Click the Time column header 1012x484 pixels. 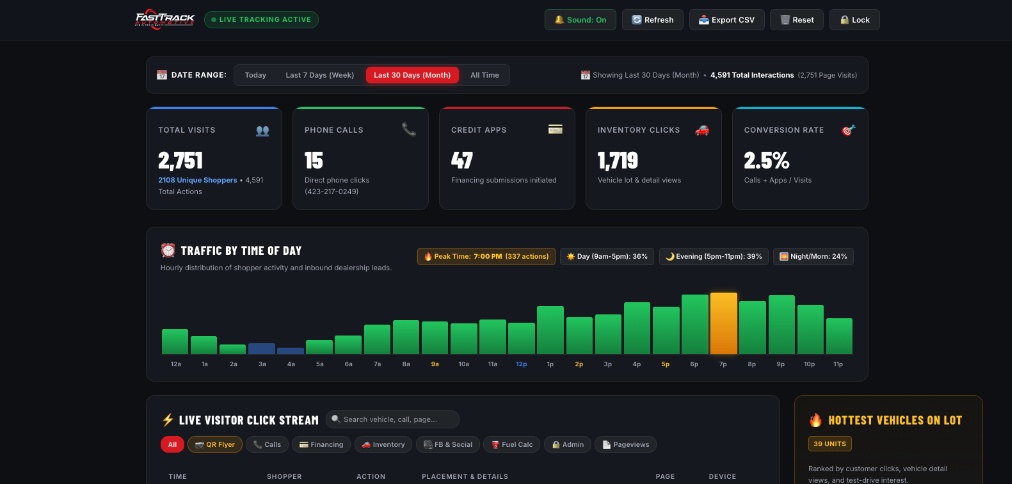coord(177,477)
